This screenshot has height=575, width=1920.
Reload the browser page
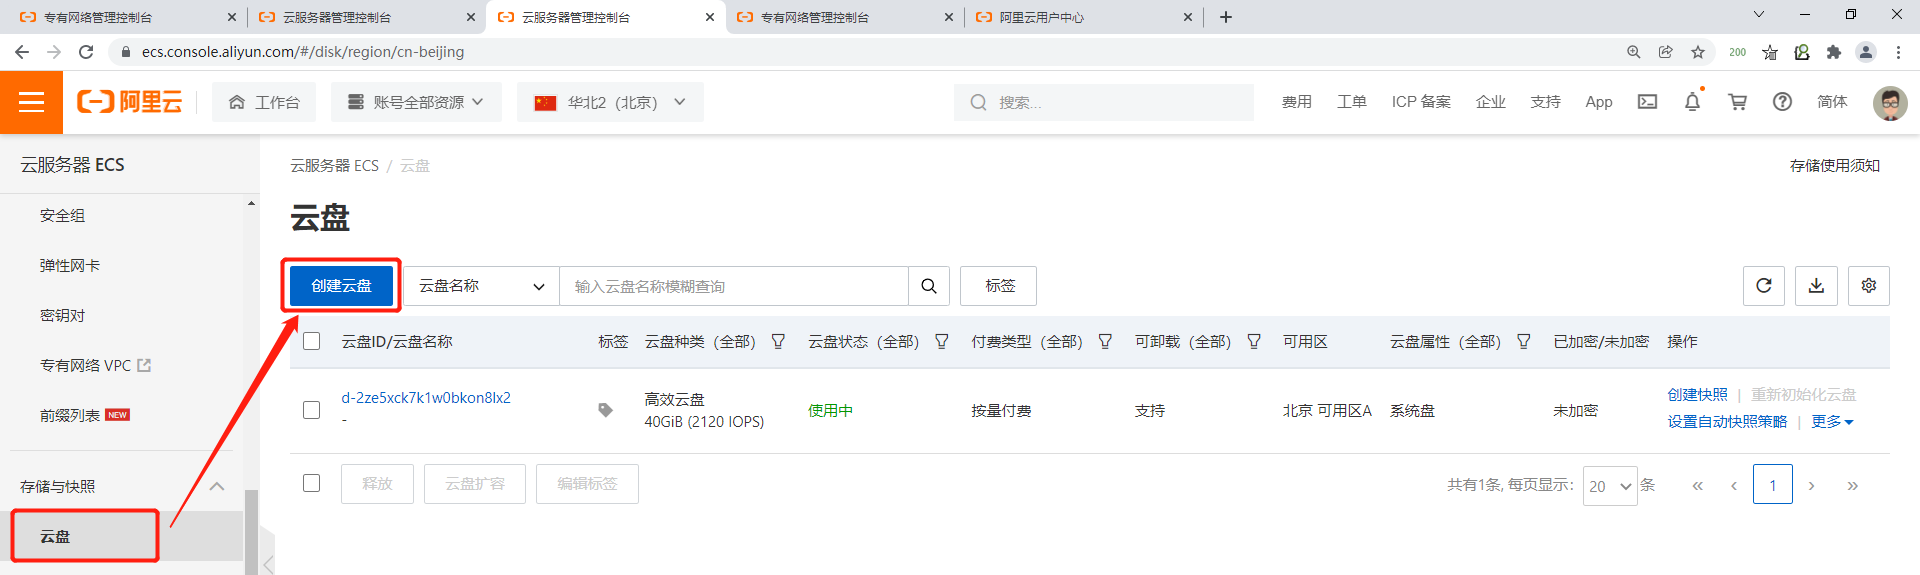(86, 52)
